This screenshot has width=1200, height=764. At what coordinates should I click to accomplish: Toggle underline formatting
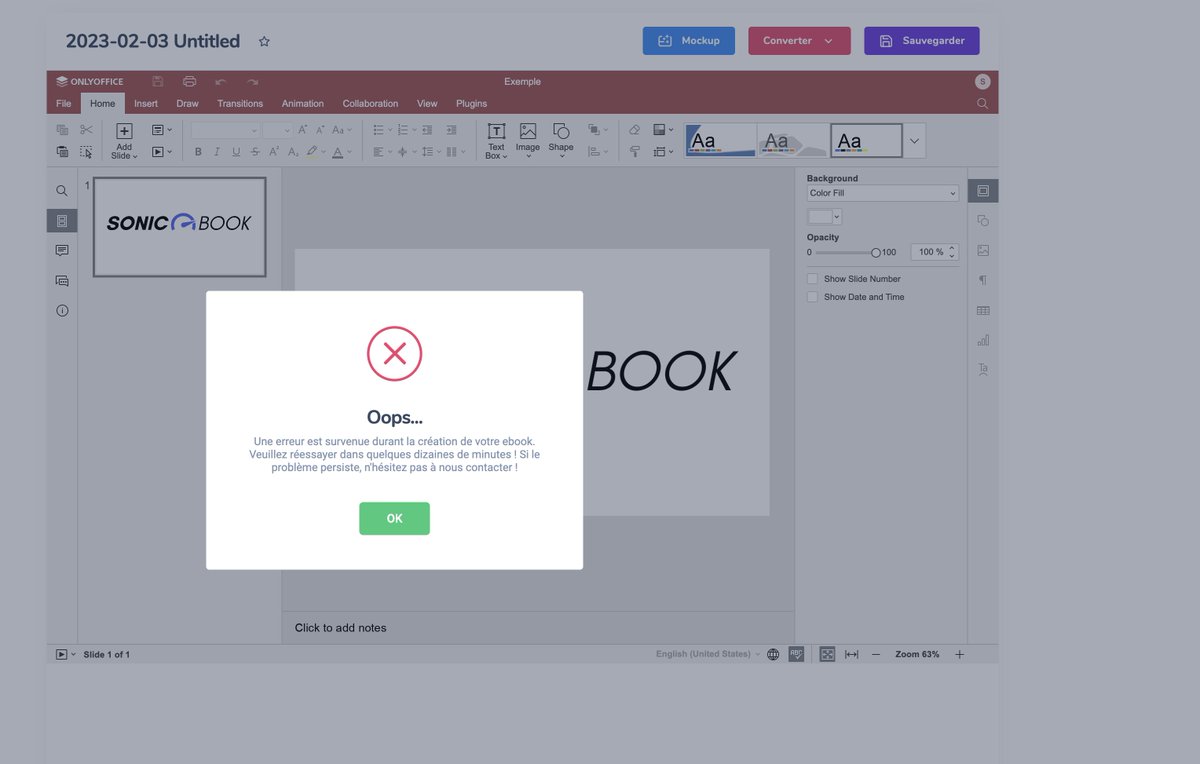click(236, 152)
